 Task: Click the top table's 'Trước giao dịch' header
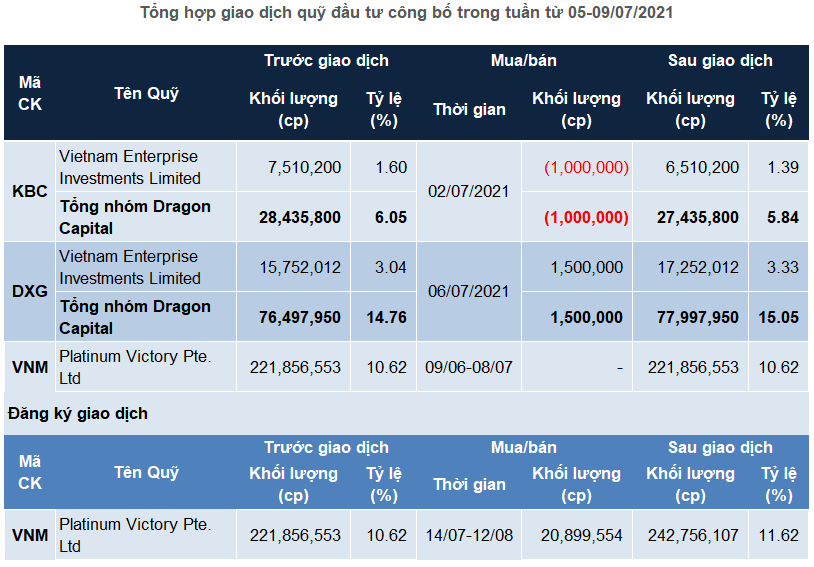point(327,60)
